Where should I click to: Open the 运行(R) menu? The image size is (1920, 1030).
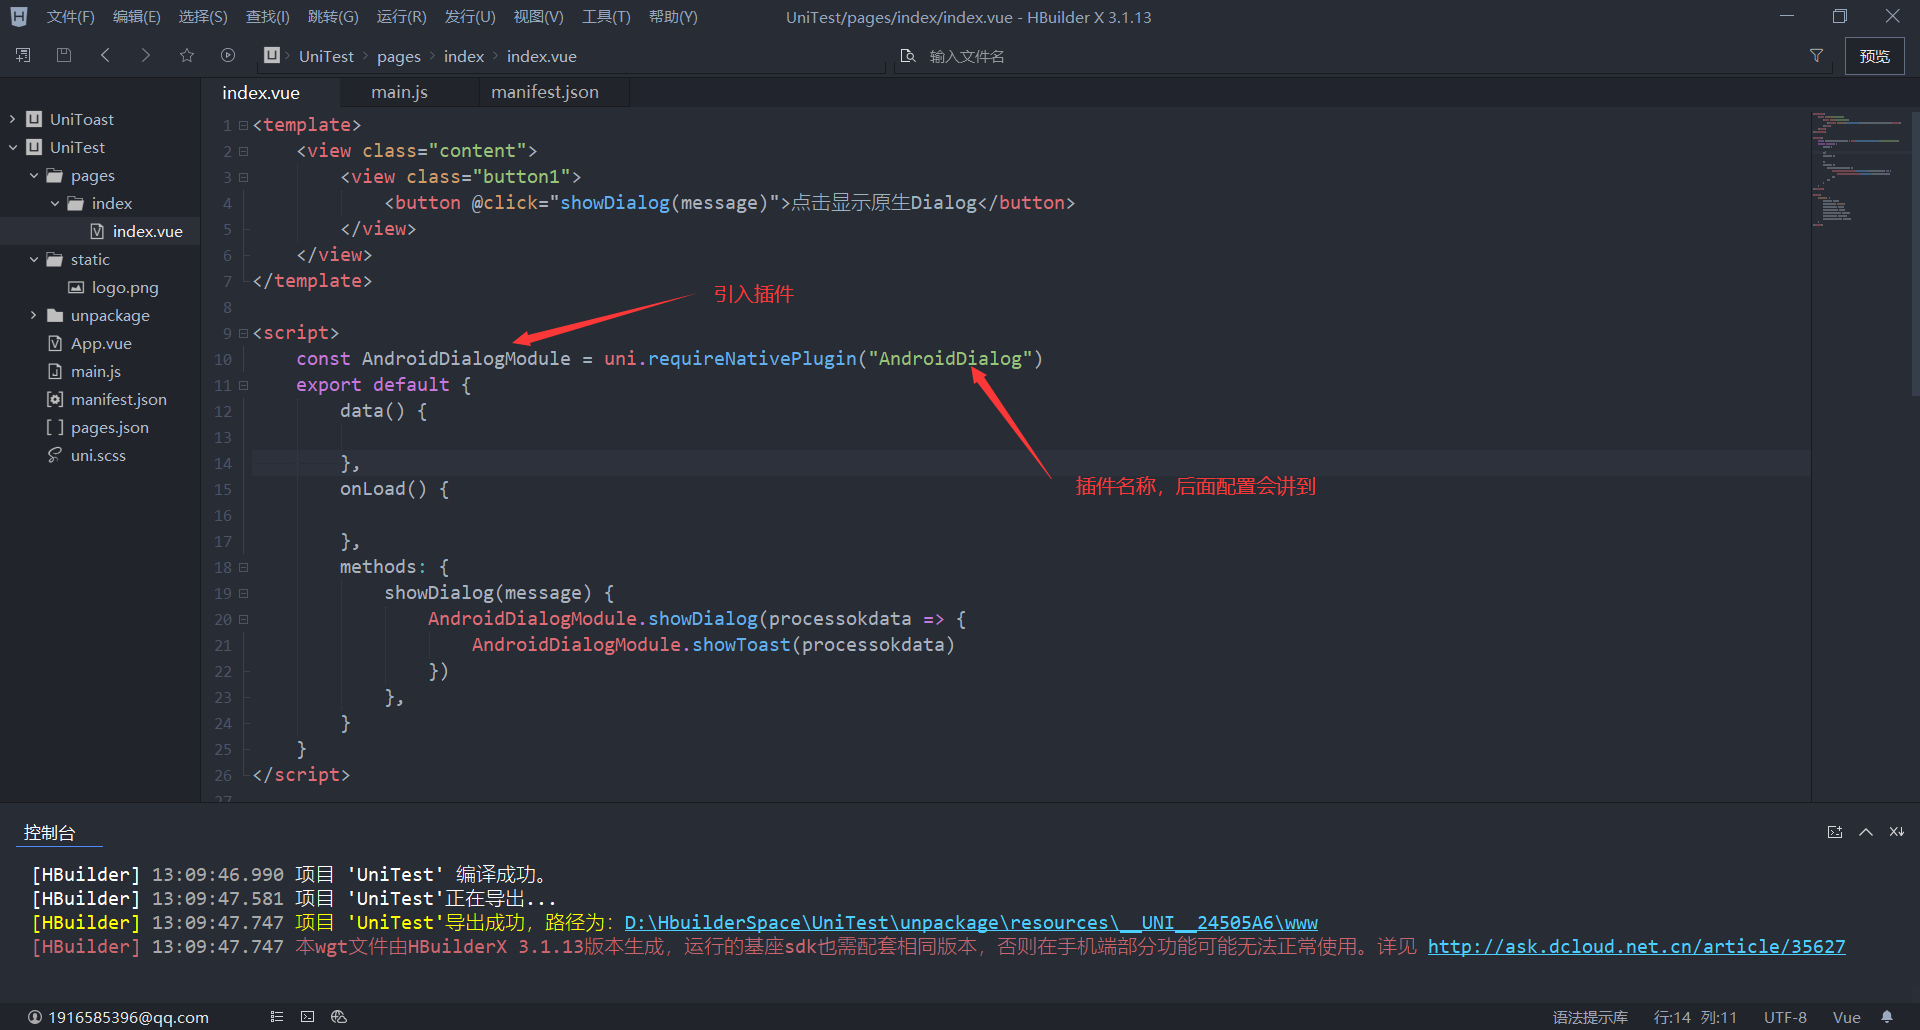[401, 17]
